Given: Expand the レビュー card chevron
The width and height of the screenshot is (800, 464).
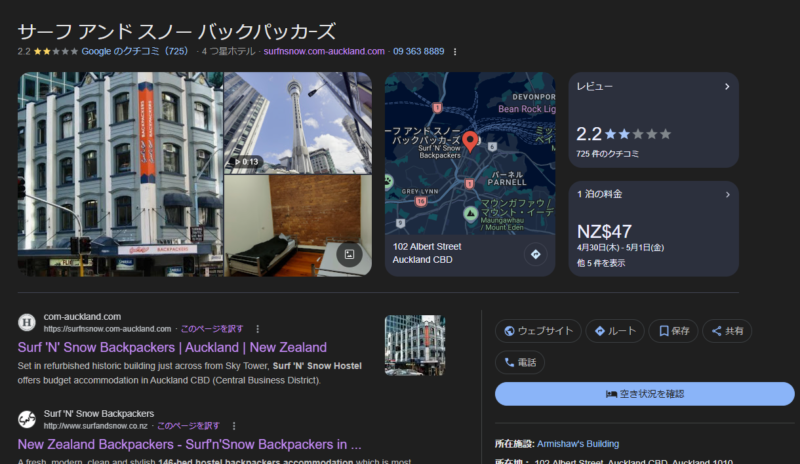Looking at the screenshot, I should tap(727, 87).
